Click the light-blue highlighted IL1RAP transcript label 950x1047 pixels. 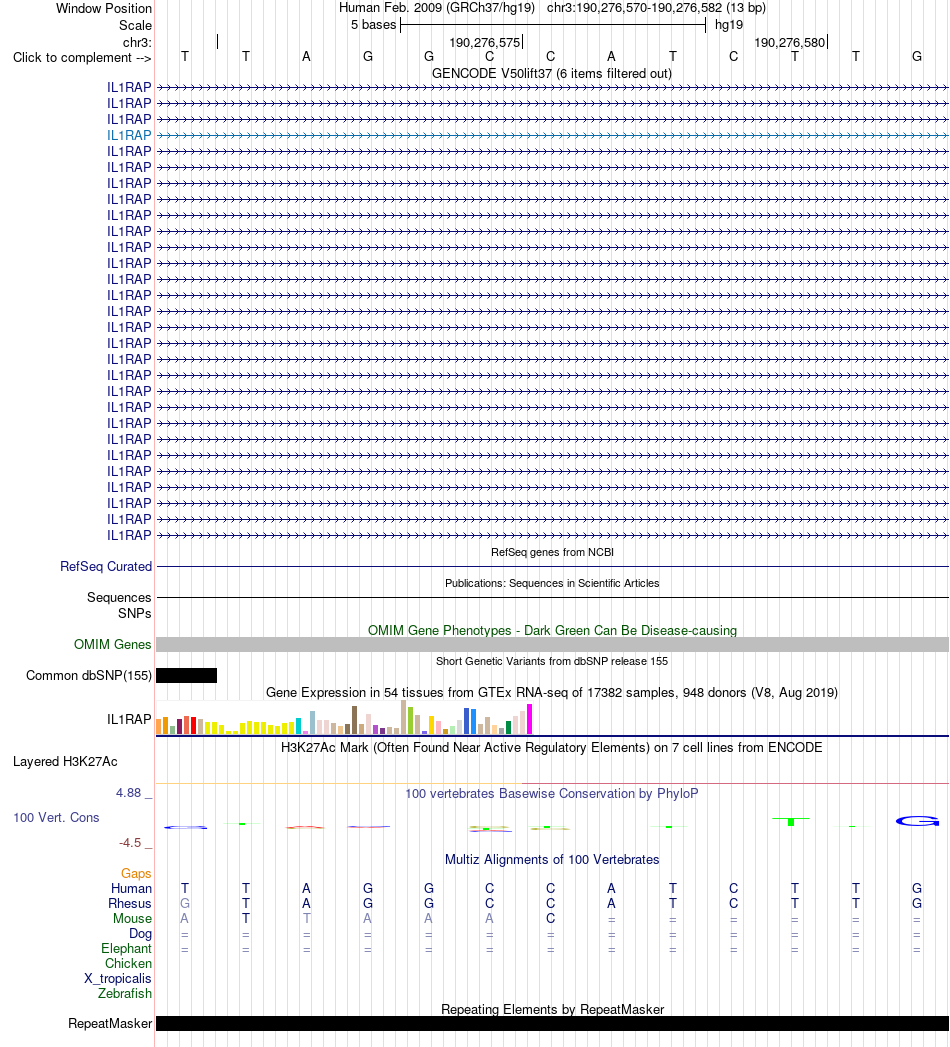tap(130, 136)
